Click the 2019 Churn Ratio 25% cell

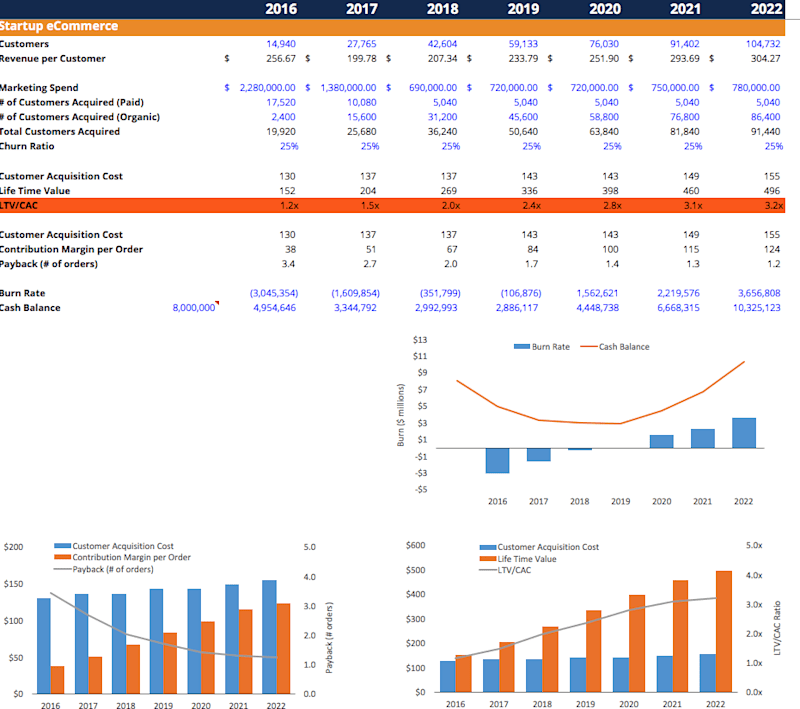pos(531,146)
